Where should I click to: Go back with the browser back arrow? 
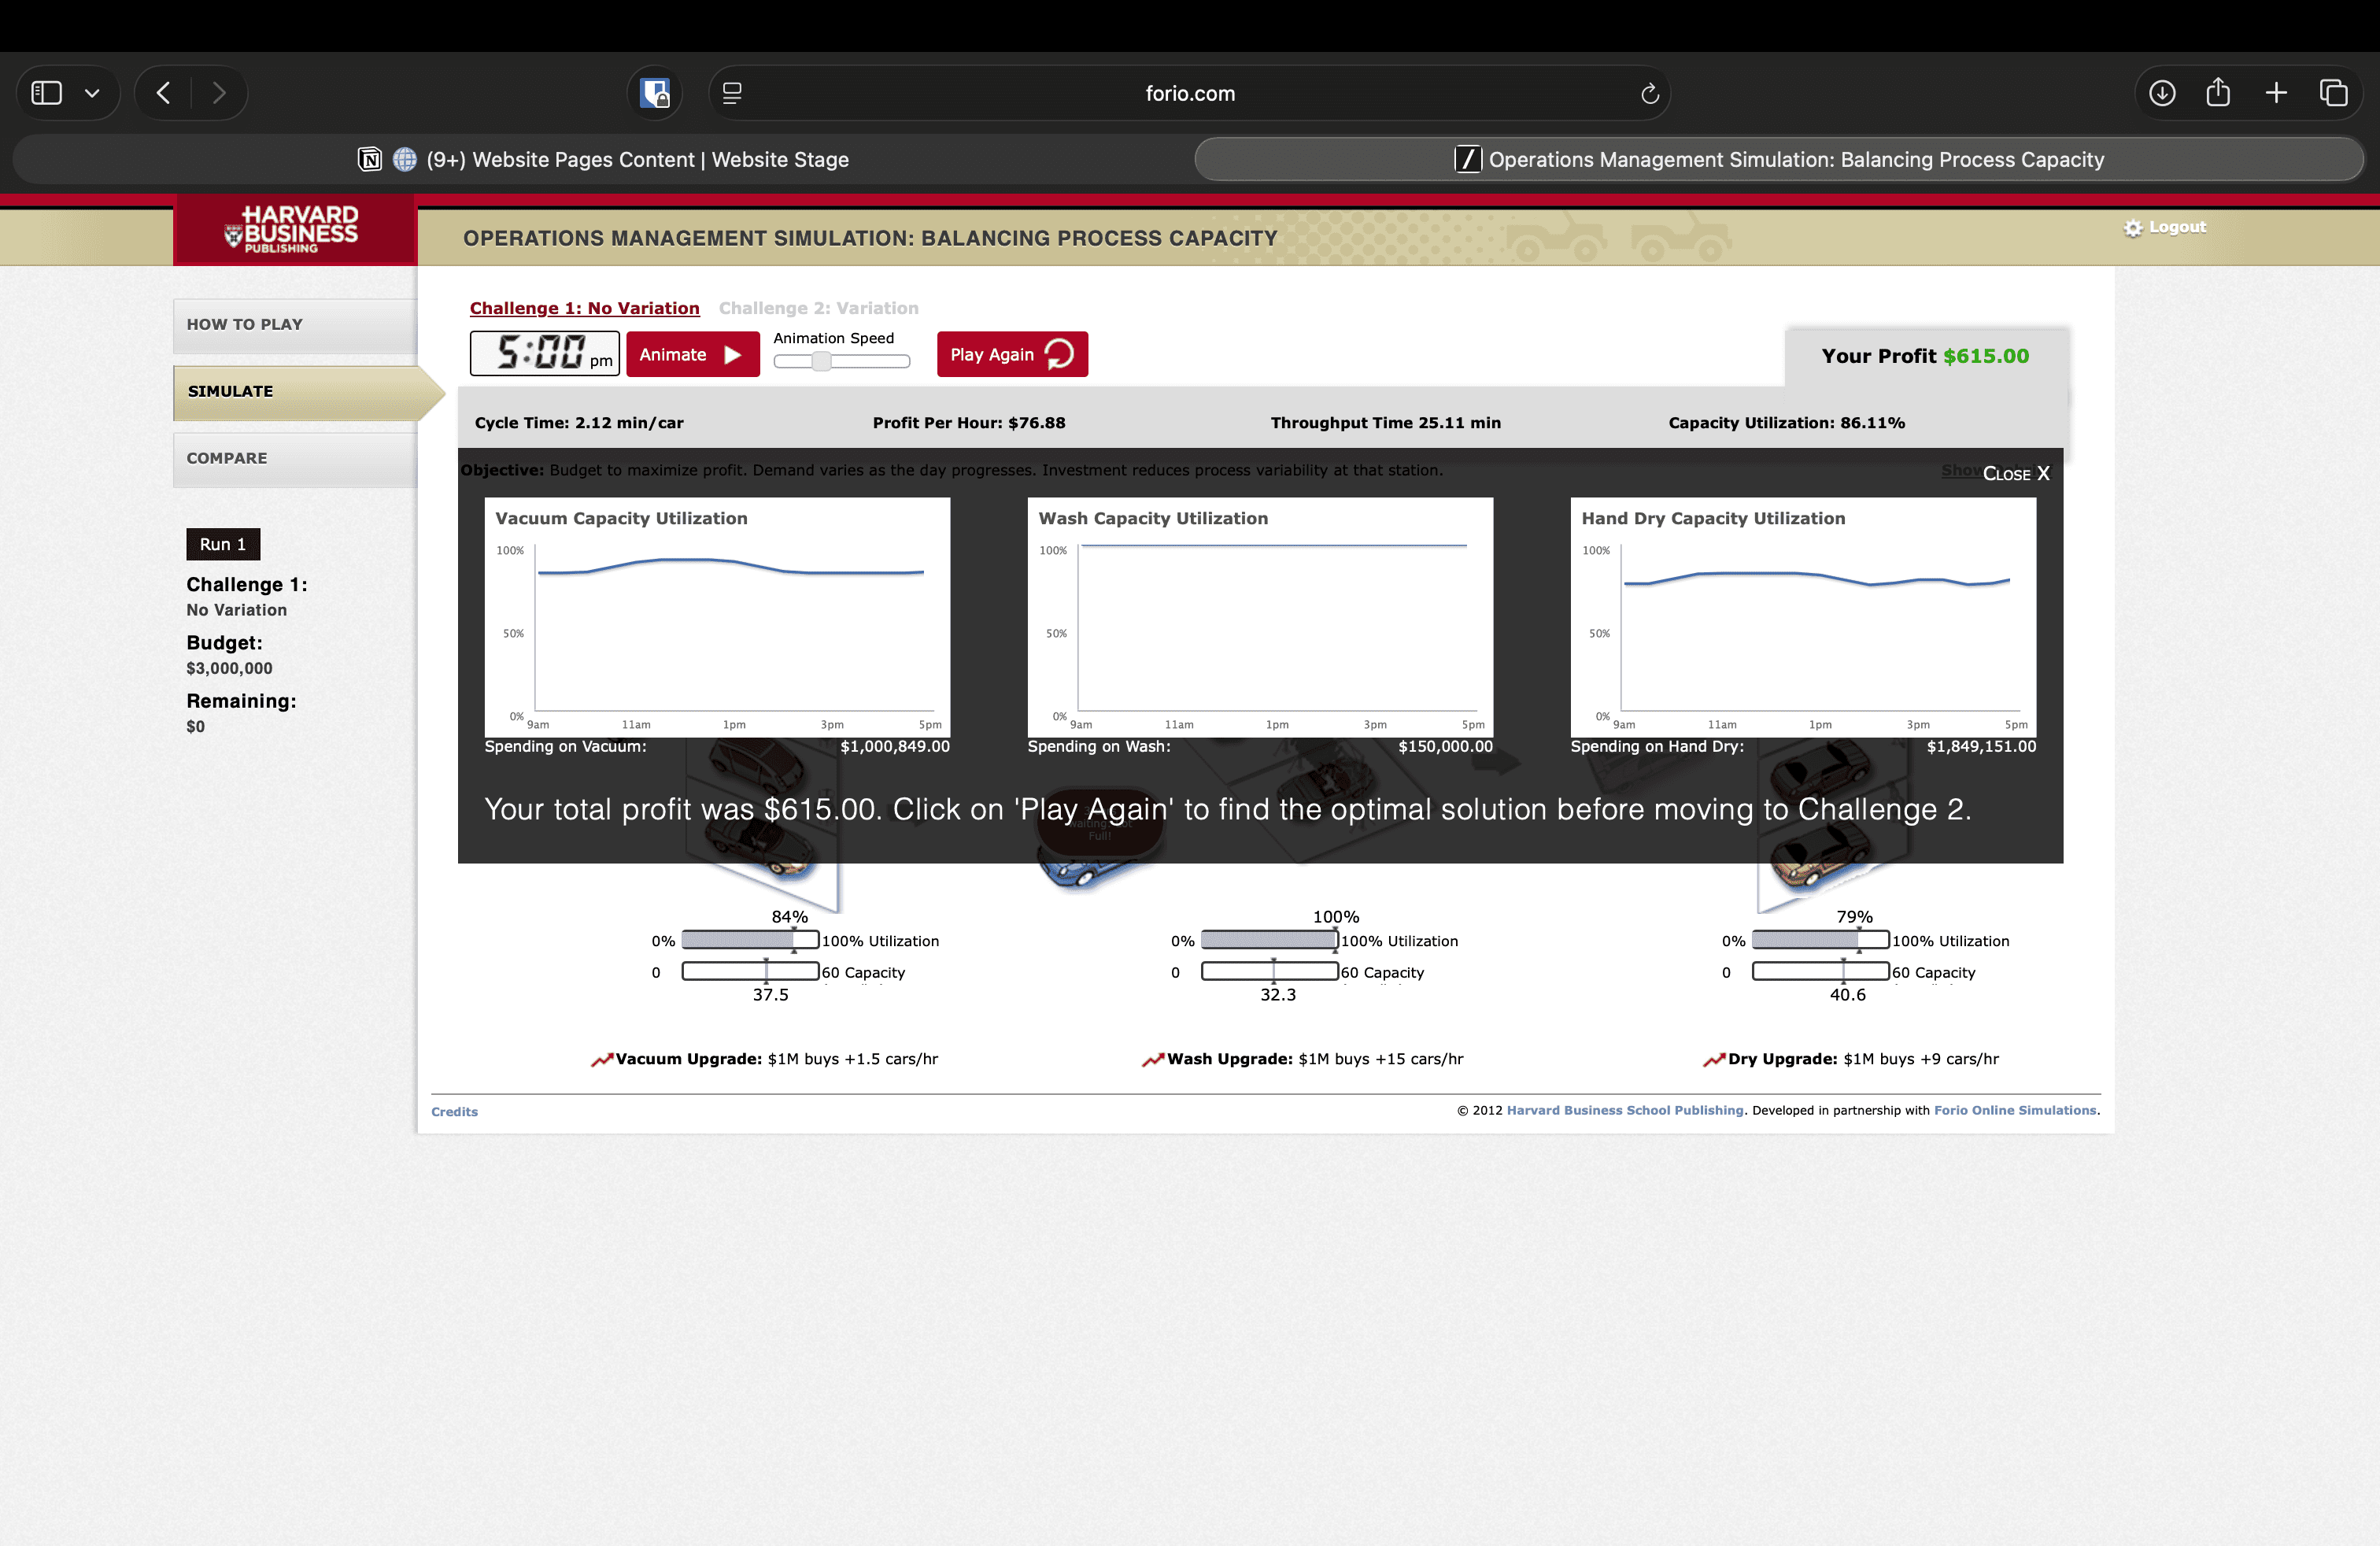[x=163, y=93]
